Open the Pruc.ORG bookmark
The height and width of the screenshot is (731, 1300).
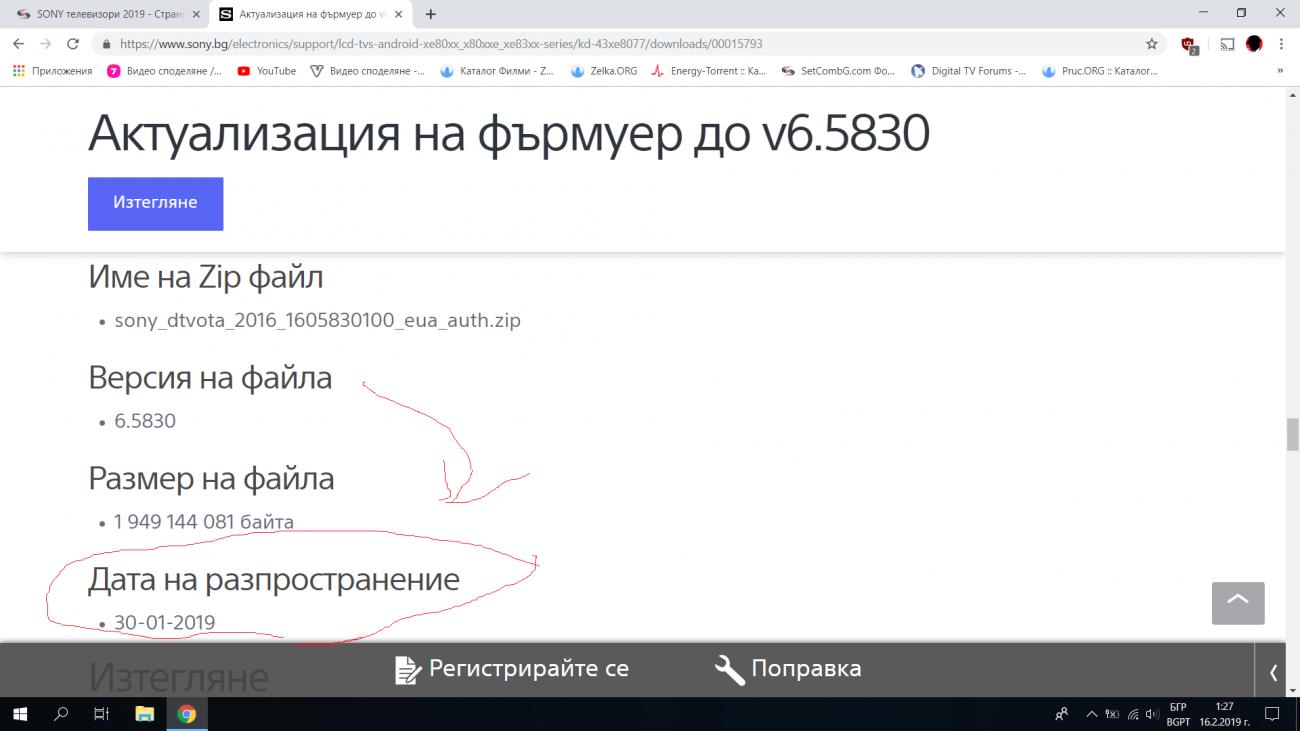click(x=1100, y=71)
